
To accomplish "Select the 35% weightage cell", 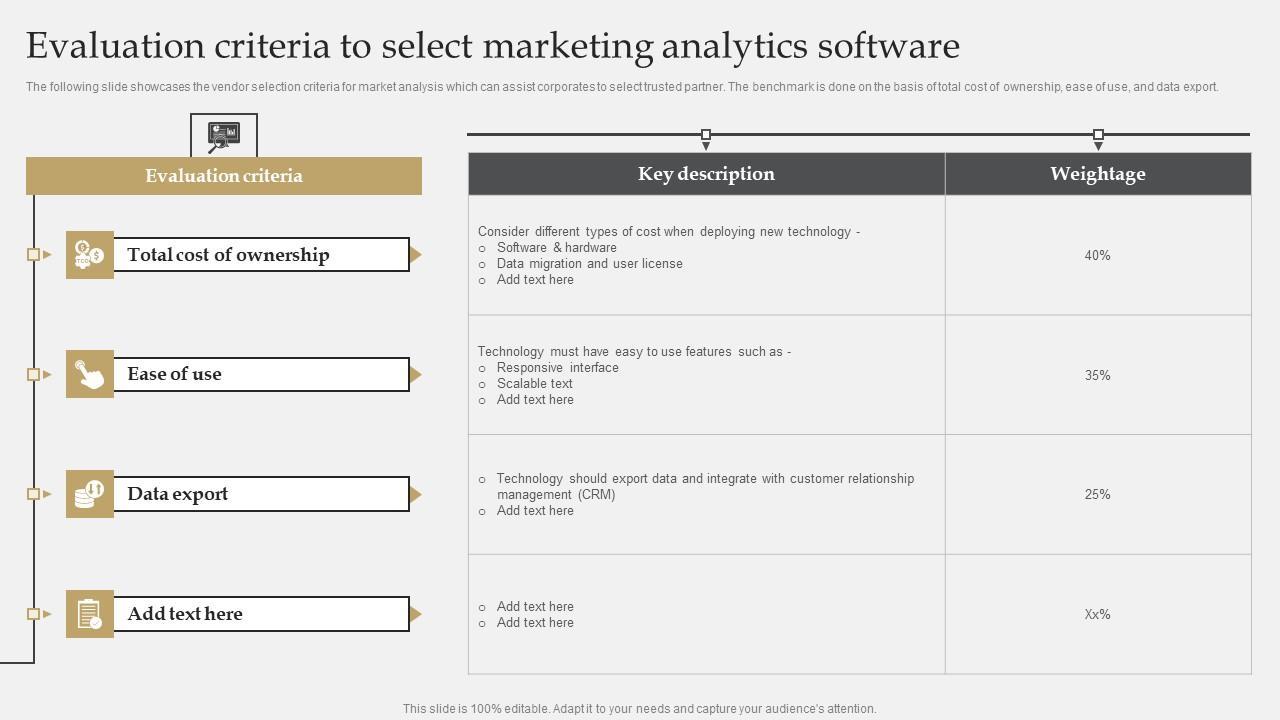I will pos(1098,376).
